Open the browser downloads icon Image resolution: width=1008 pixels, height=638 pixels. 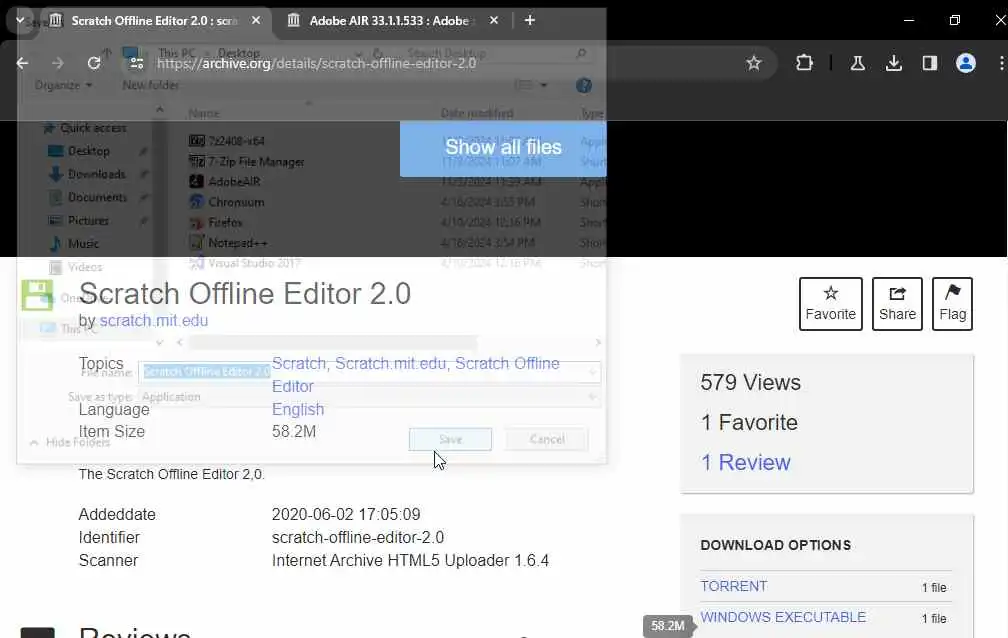[x=894, y=63]
